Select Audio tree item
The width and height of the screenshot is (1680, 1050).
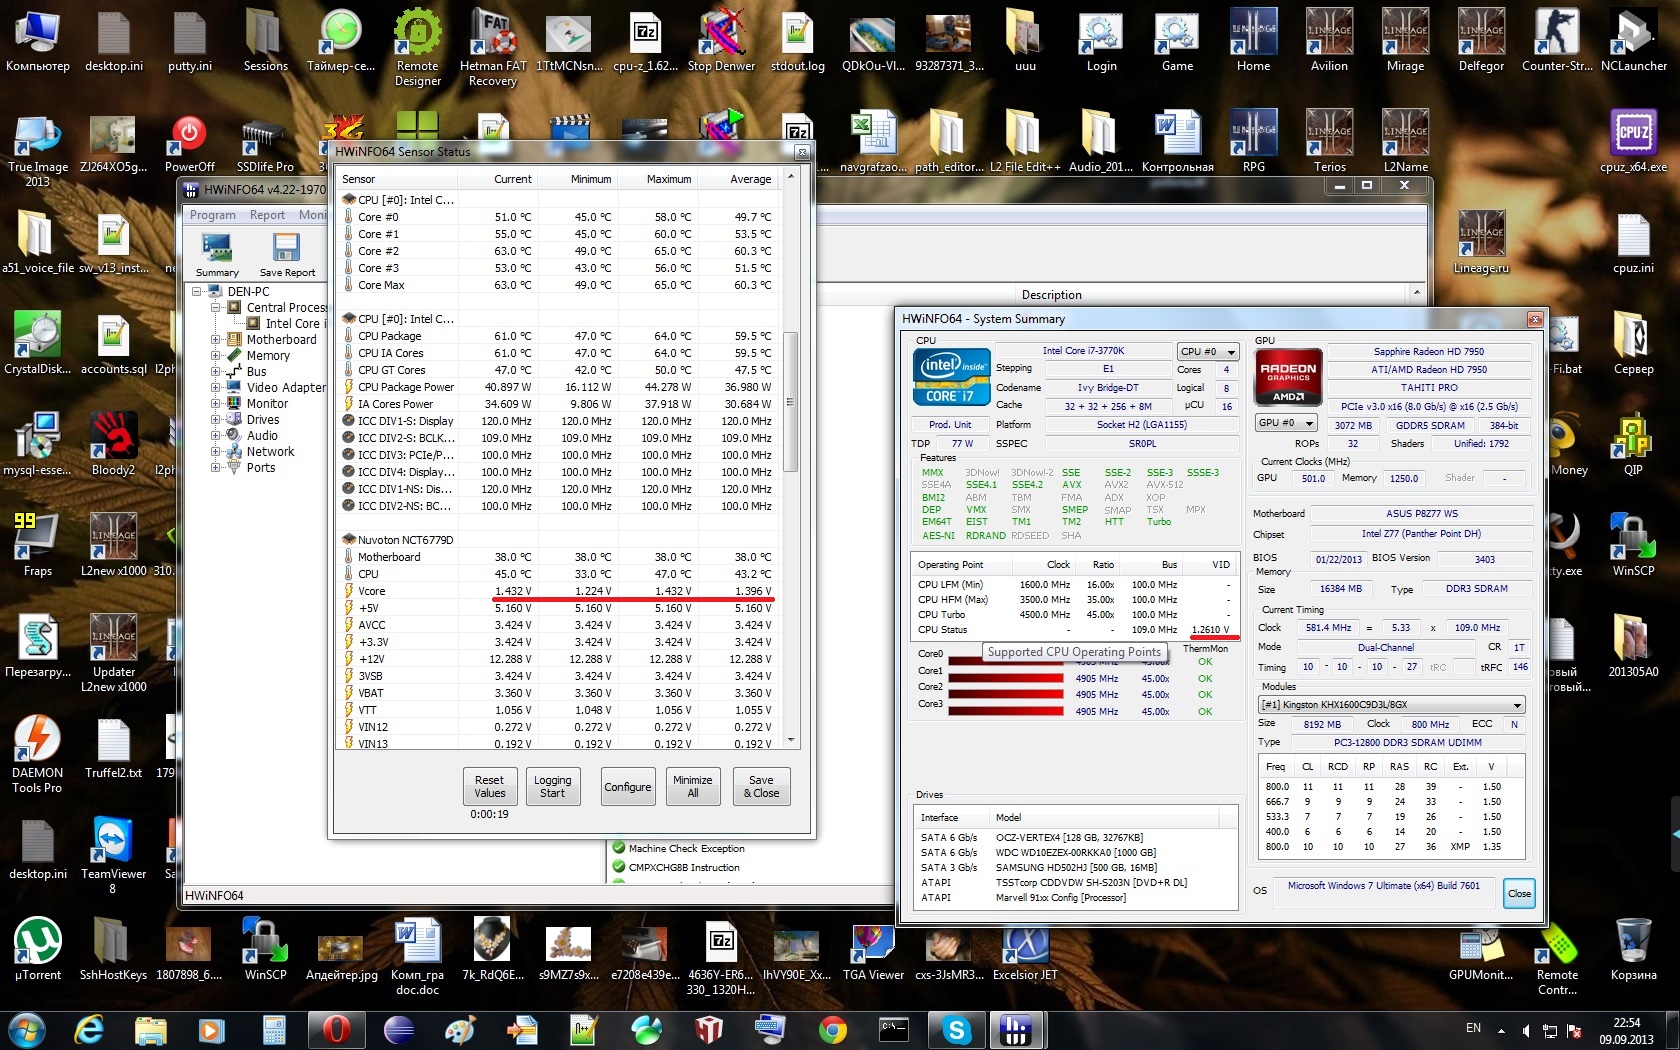(x=262, y=436)
